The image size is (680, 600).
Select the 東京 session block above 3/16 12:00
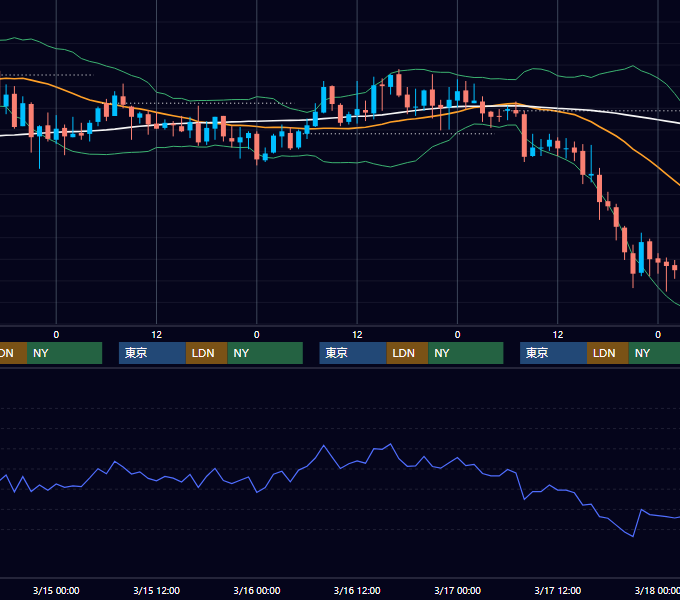[x=353, y=353]
